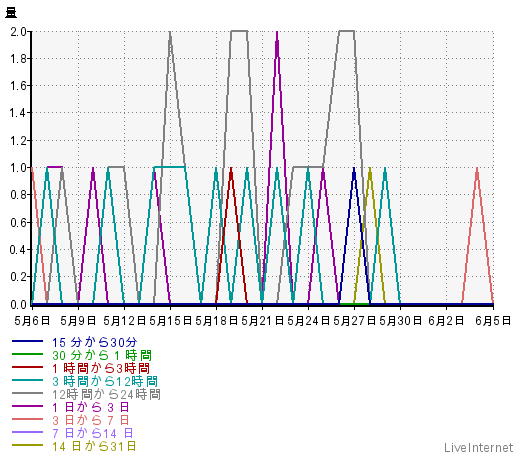Click the 2.0 value on the vertical axis
Screen dimensions: 520x457
pos(18,32)
